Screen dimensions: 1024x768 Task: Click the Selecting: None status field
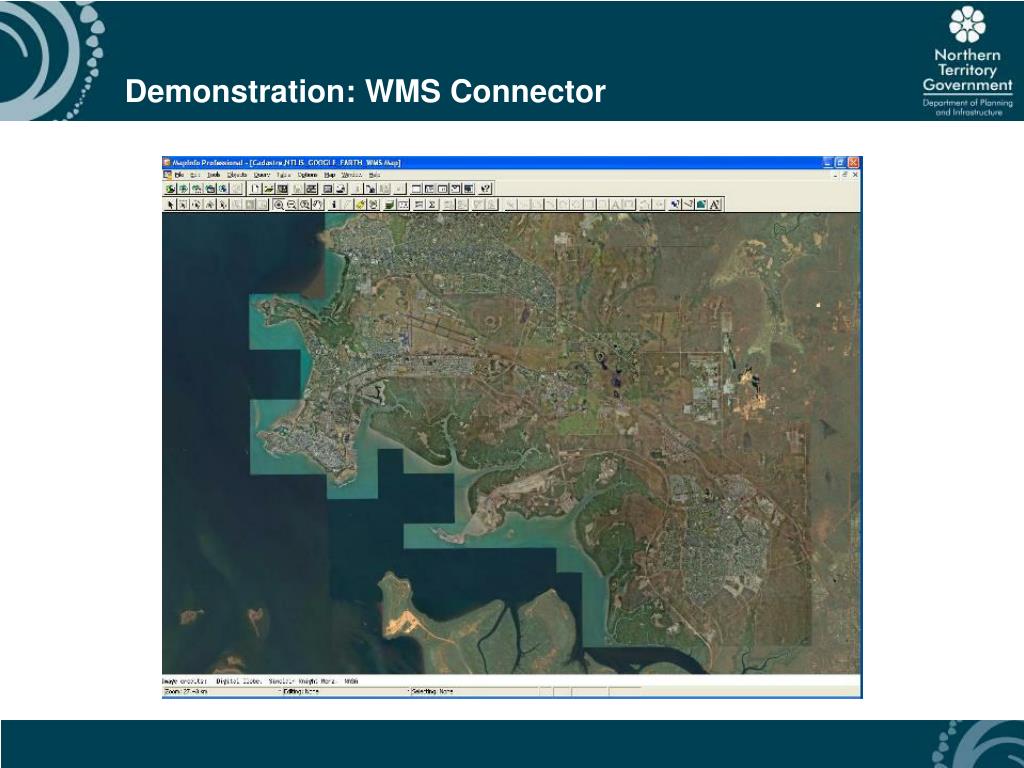[475, 691]
